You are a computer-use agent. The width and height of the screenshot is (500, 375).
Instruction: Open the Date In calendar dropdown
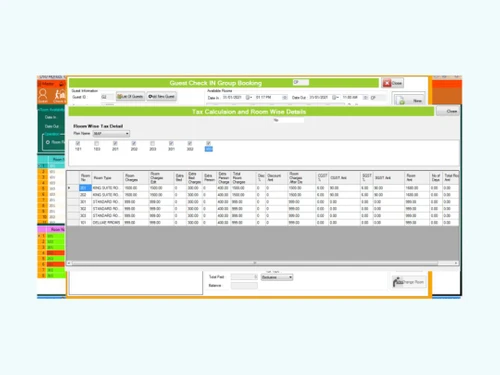[x=249, y=98]
